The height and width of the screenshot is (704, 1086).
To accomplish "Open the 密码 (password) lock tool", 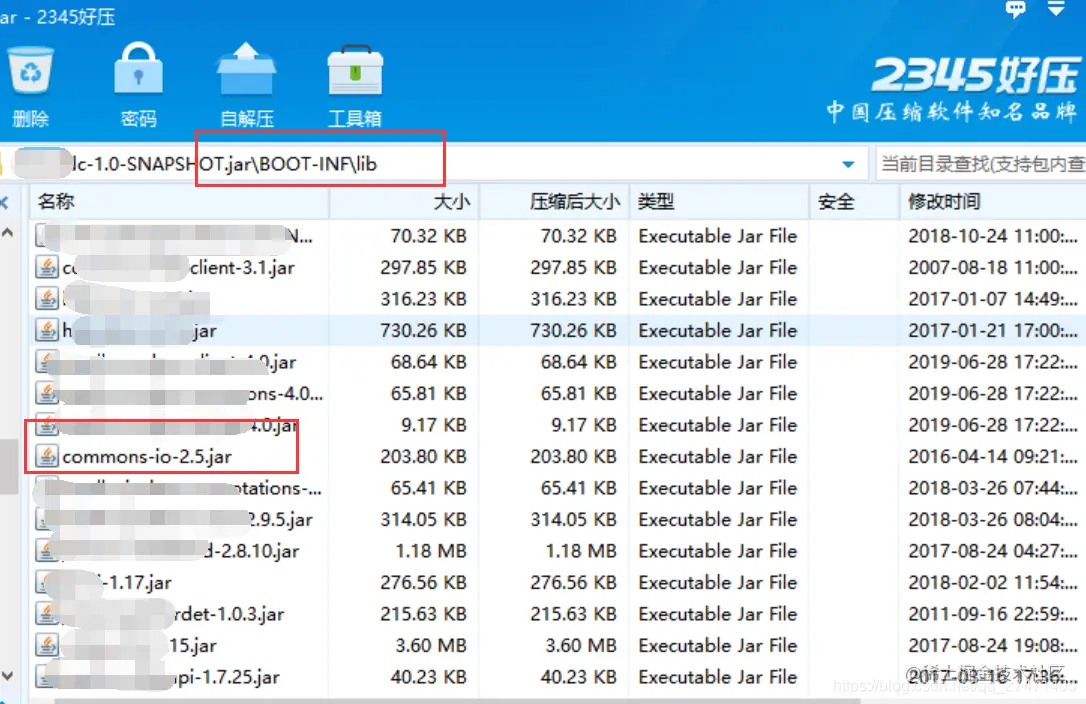I will pyautogui.click(x=139, y=69).
